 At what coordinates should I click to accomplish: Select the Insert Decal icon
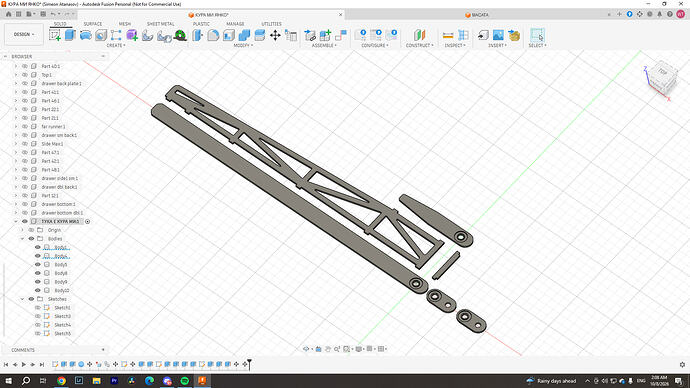(x=514, y=35)
